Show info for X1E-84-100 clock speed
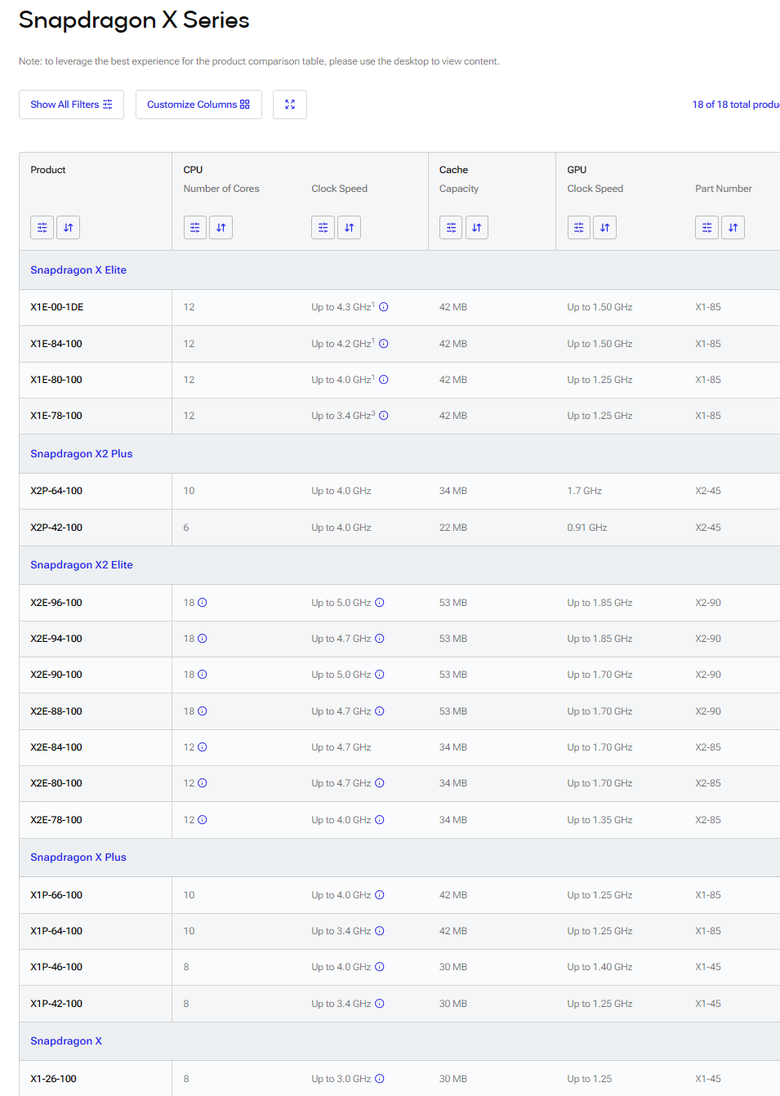This screenshot has height=1096, width=780. [384, 343]
